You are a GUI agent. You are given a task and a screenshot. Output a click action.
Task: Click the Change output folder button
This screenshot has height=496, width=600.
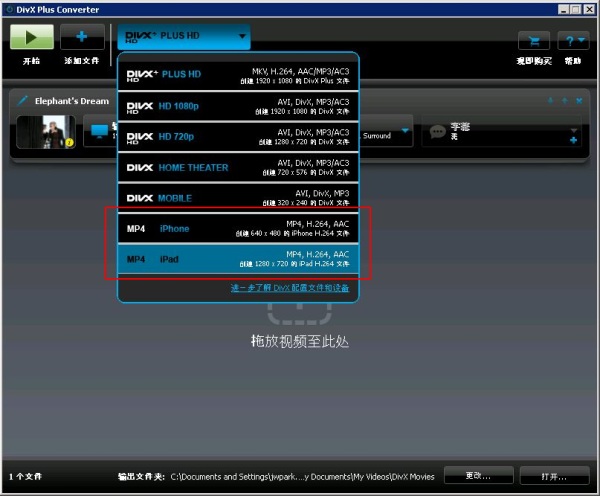point(478,476)
